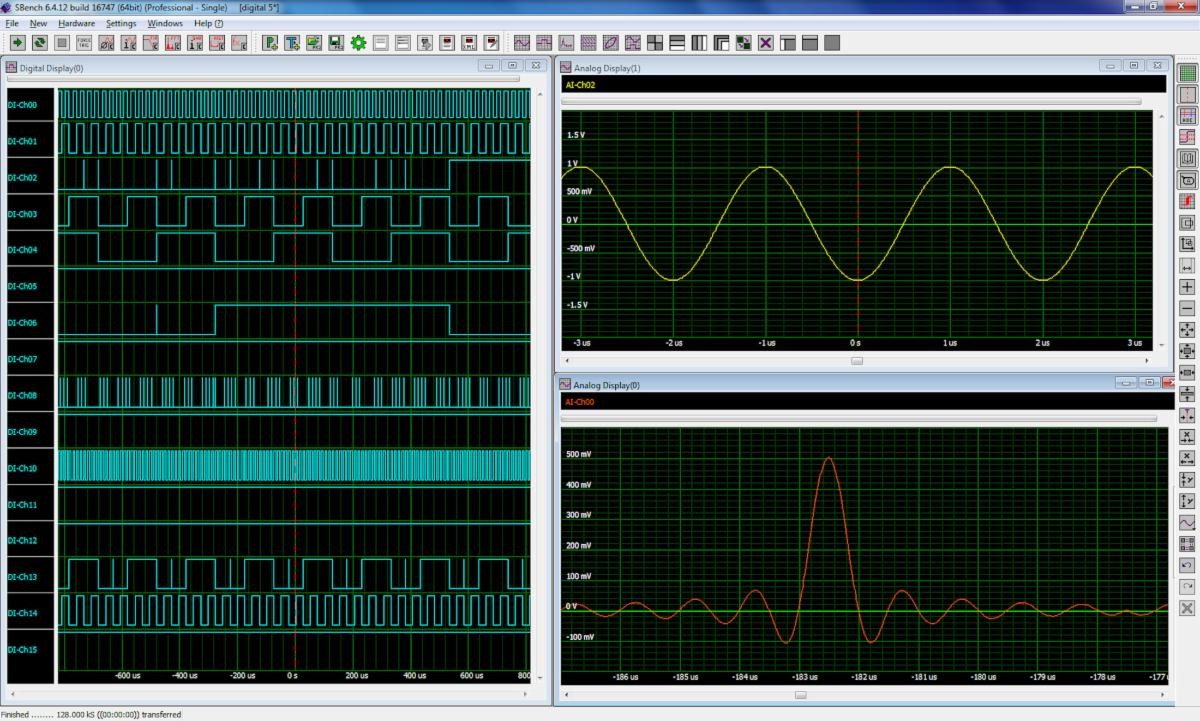Click the loop acquisition icon with circular arrows
This screenshot has height=721, width=1200.
pyautogui.click(x=39, y=43)
